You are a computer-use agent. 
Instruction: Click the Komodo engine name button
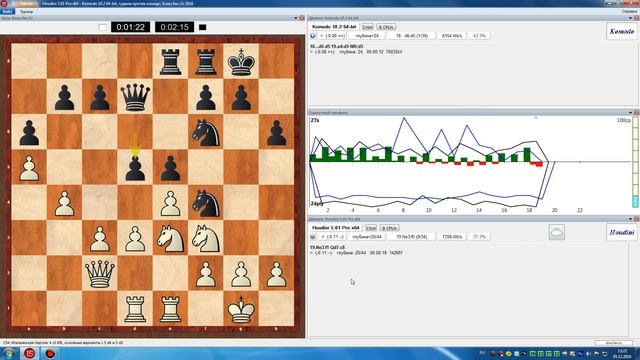coord(333,27)
